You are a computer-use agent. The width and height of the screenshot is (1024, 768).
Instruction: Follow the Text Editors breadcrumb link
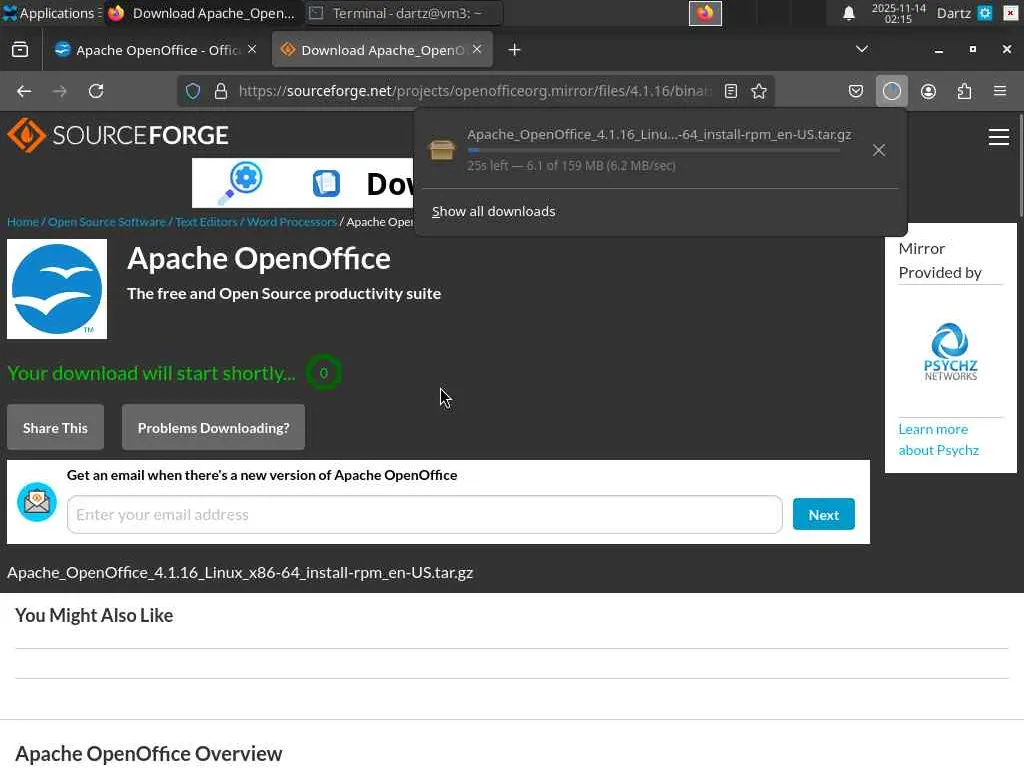tap(206, 222)
